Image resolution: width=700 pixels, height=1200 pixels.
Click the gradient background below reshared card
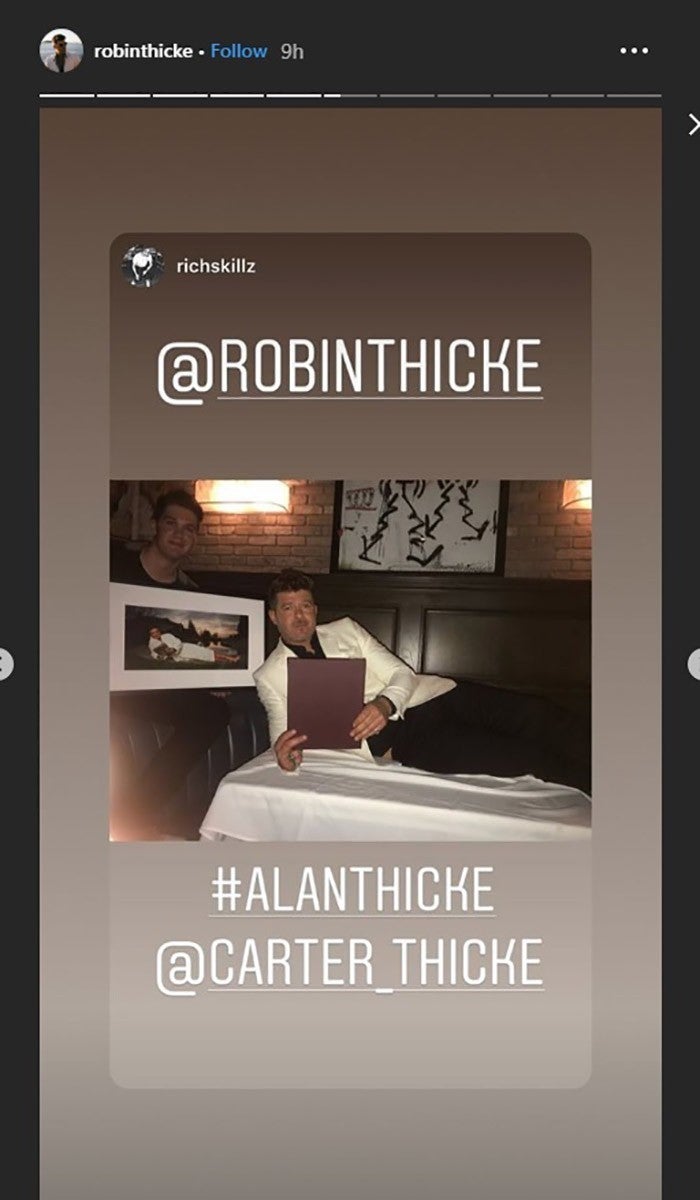coord(350,1143)
